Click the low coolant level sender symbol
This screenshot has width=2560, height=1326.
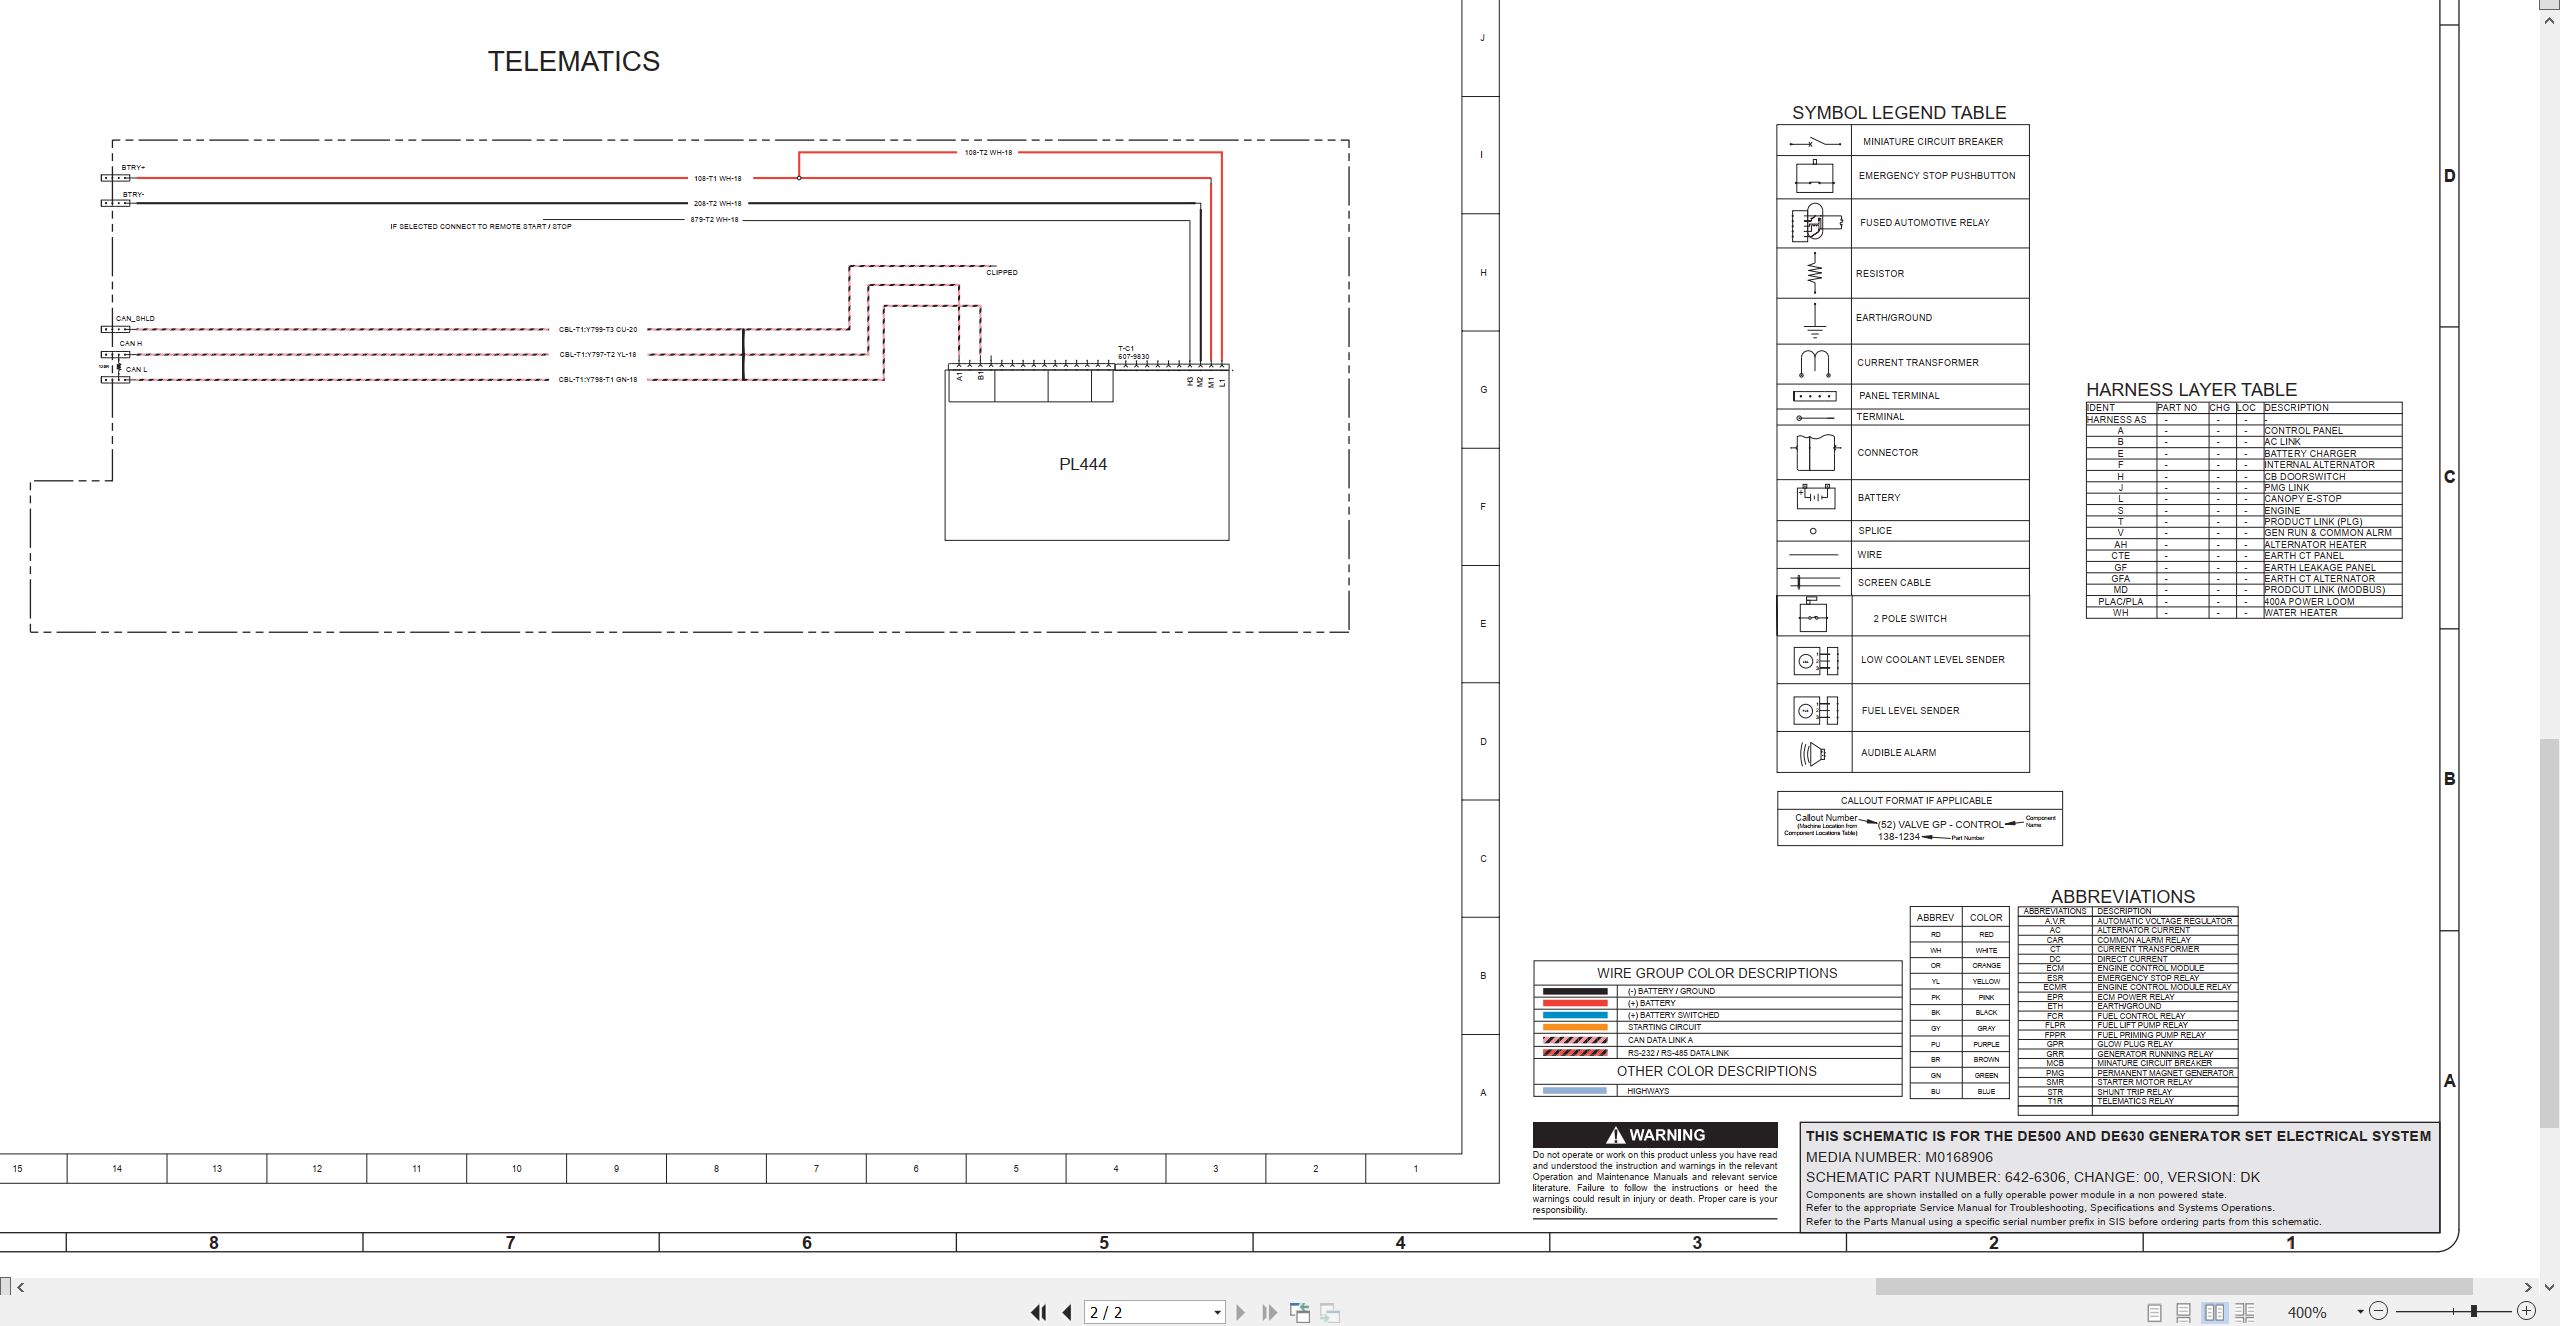pos(1815,661)
